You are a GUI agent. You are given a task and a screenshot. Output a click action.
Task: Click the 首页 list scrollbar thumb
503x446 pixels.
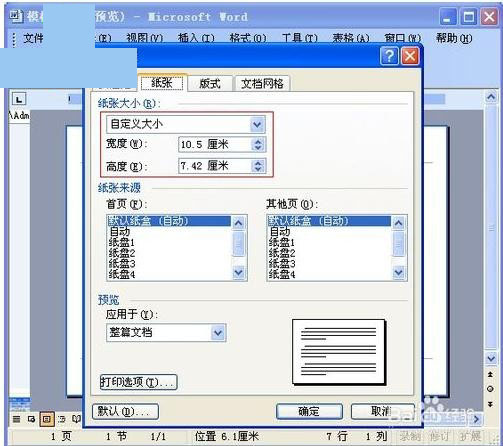click(239, 244)
